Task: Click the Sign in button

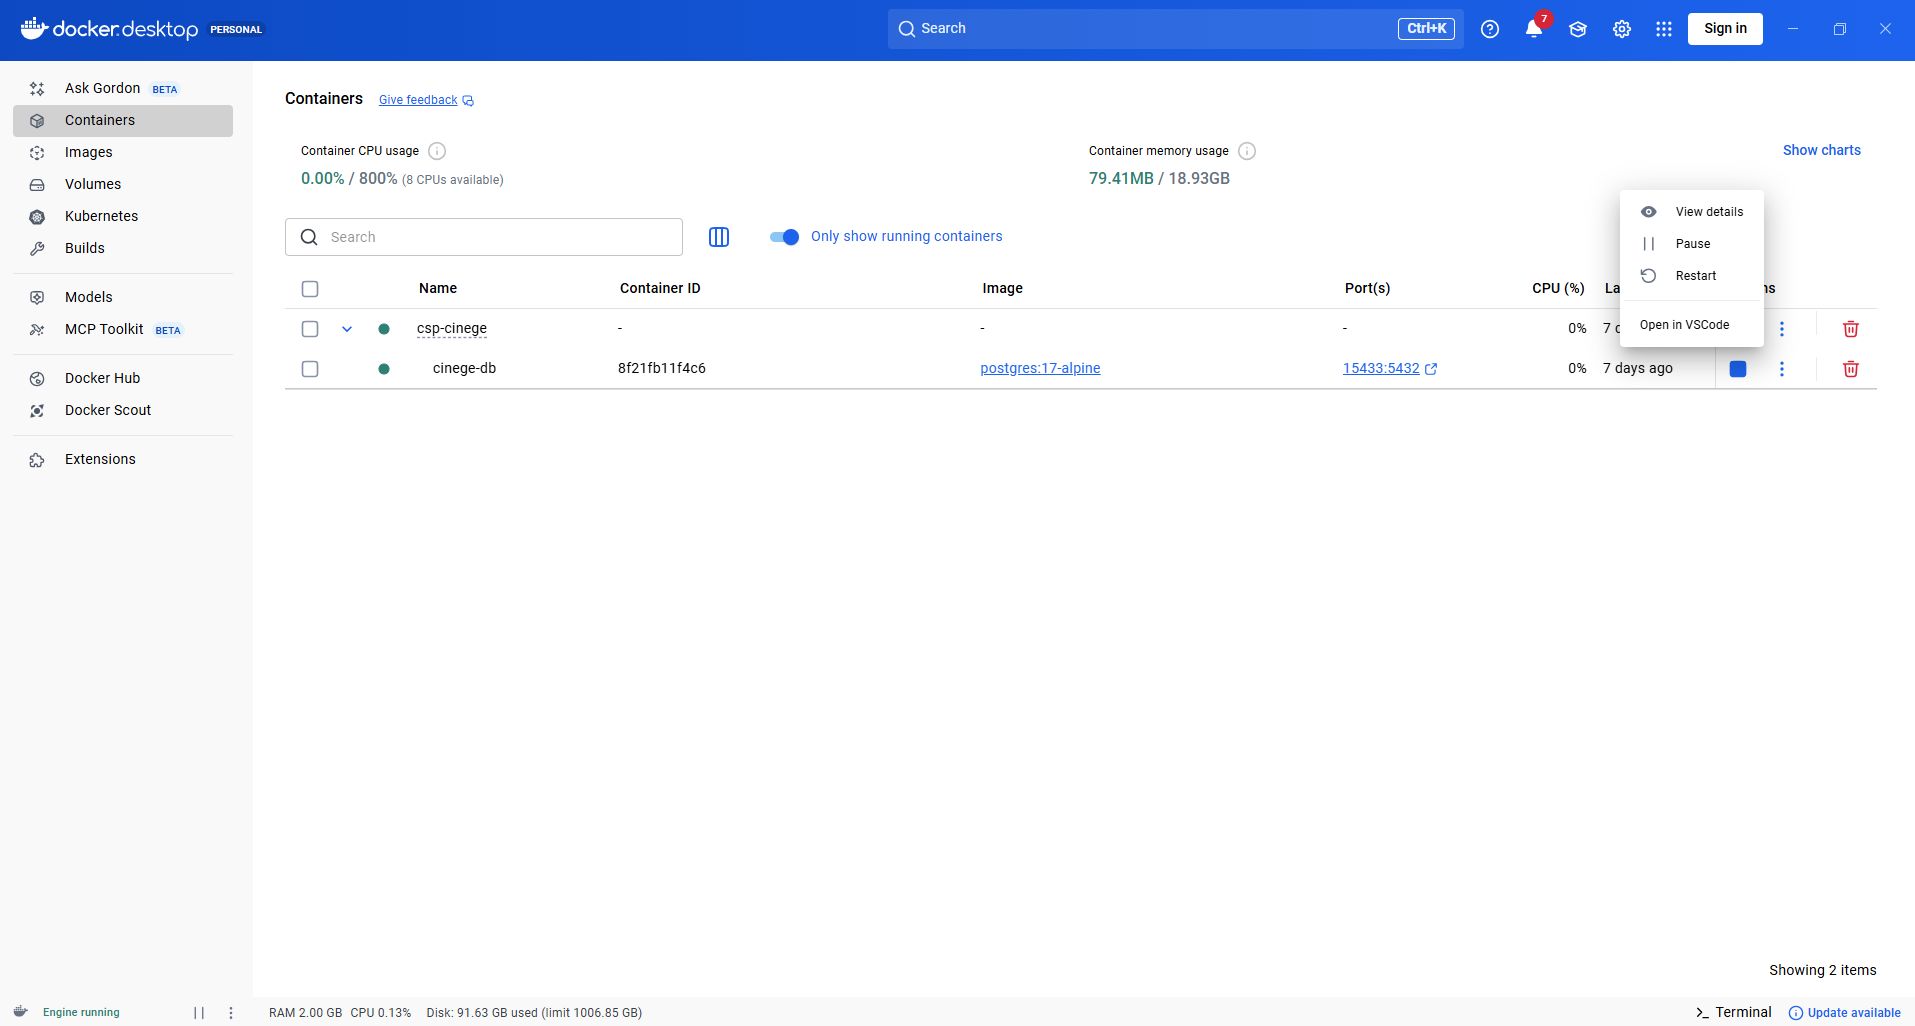Action: point(1726,29)
